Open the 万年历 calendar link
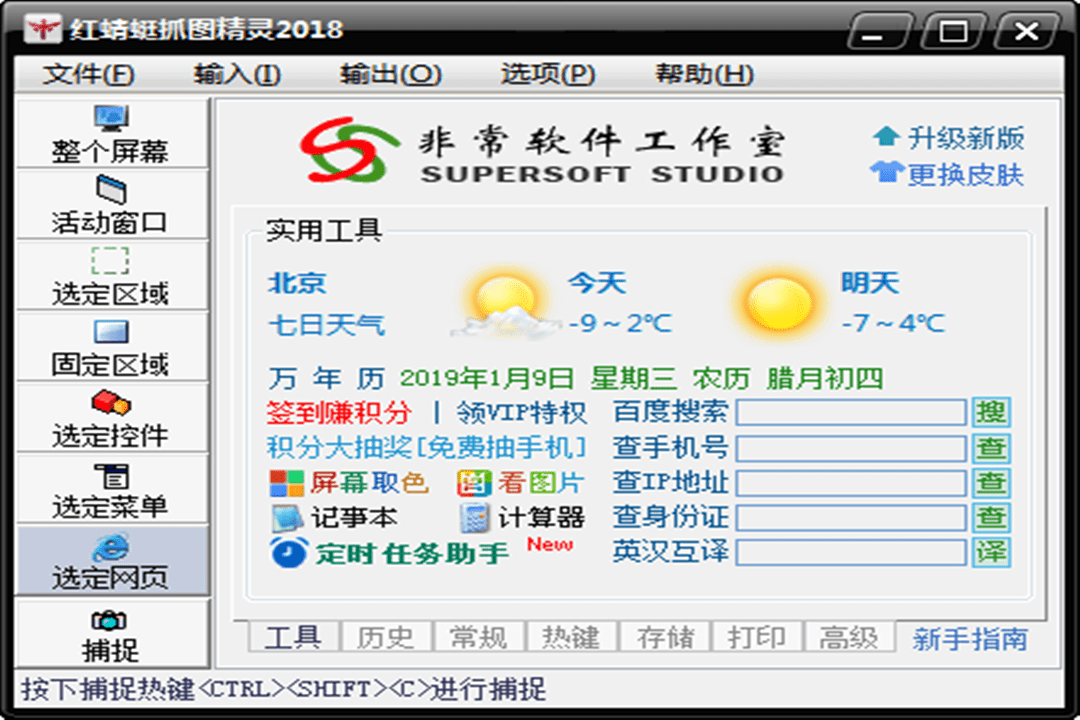This screenshot has width=1080, height=720. [326, 378]
